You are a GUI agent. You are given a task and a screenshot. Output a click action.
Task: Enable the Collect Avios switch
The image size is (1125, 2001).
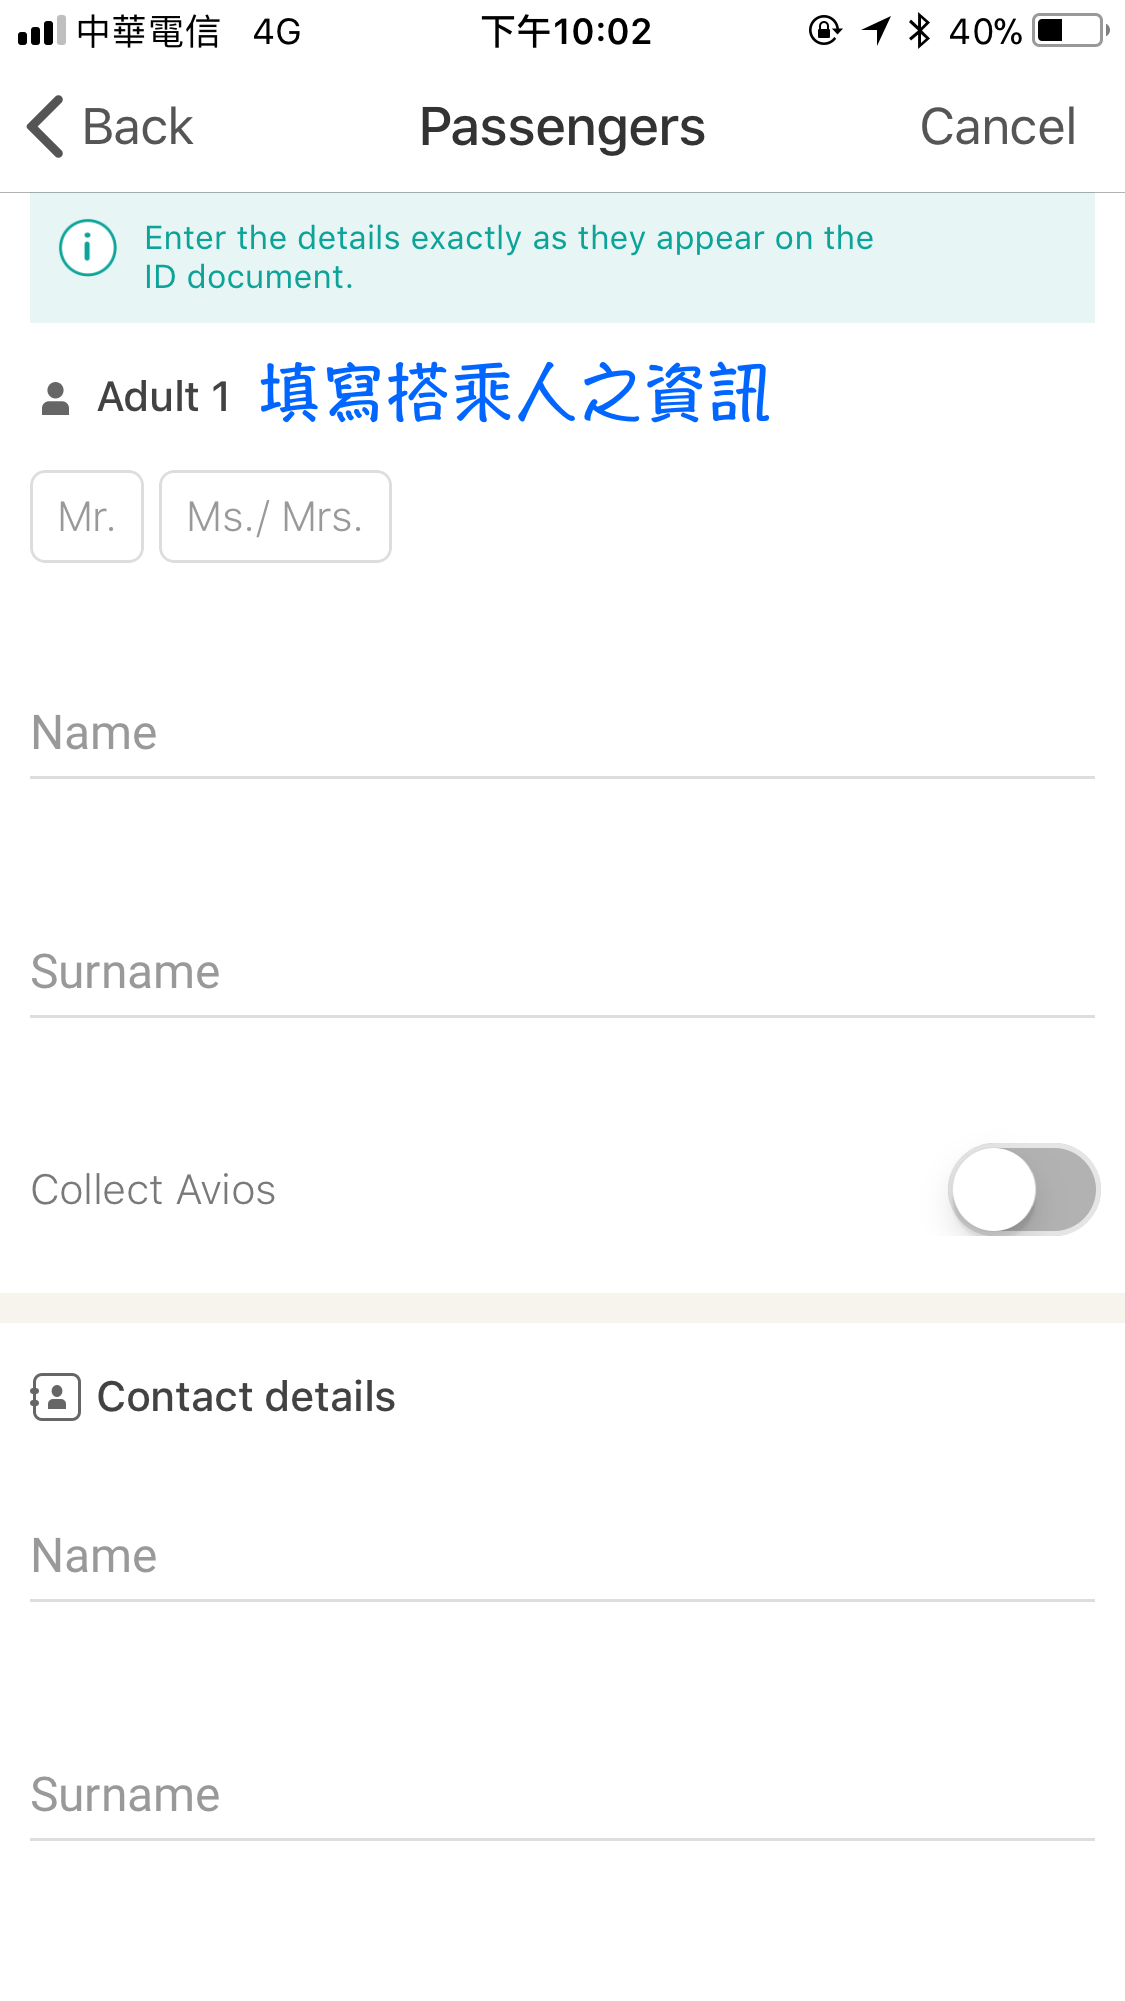[1023, 1190]
